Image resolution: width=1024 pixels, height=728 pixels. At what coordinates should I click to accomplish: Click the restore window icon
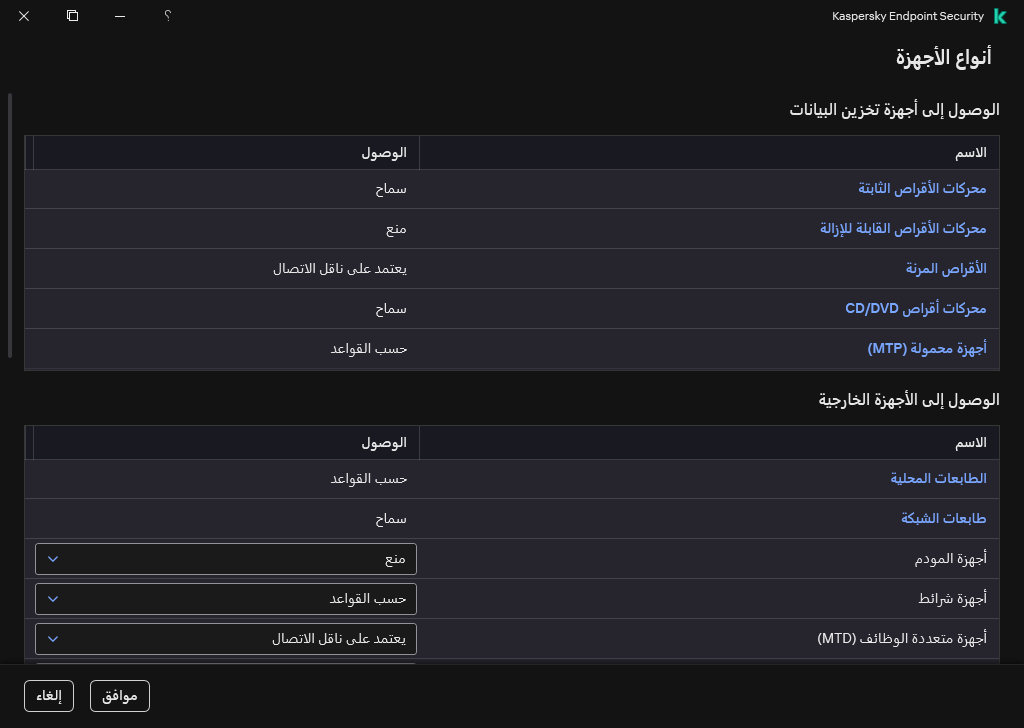pyautogui.click(x=72, y=16)
